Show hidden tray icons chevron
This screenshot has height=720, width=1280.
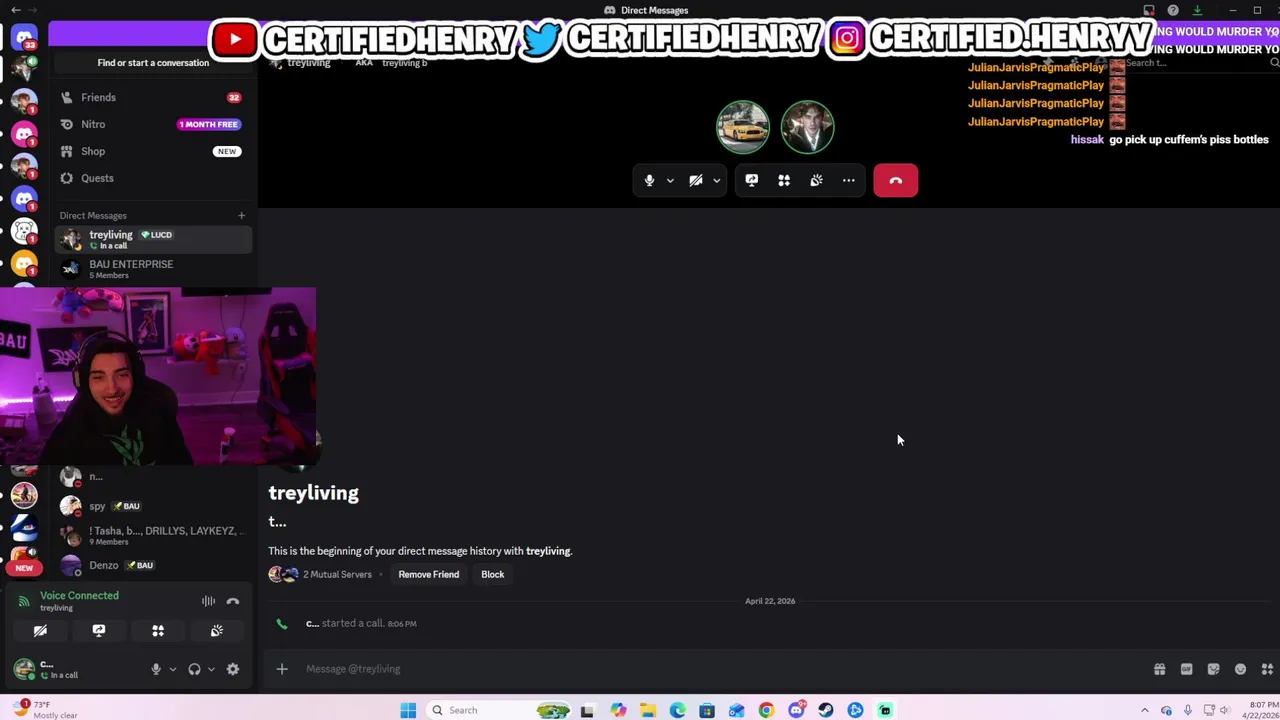pyautogui.click(x=1145, y=711)
